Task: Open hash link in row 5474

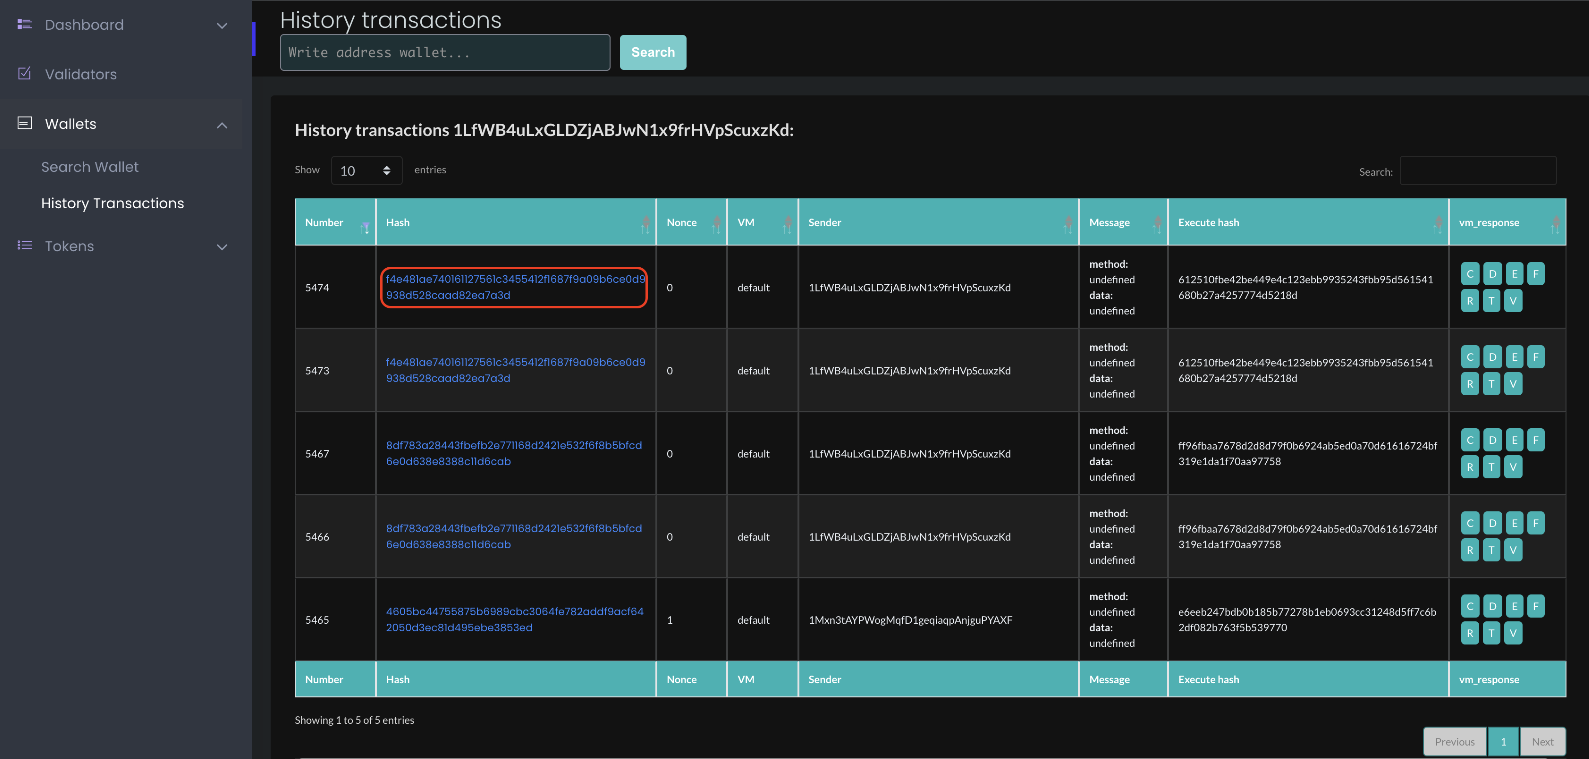Action: point(515,287)
